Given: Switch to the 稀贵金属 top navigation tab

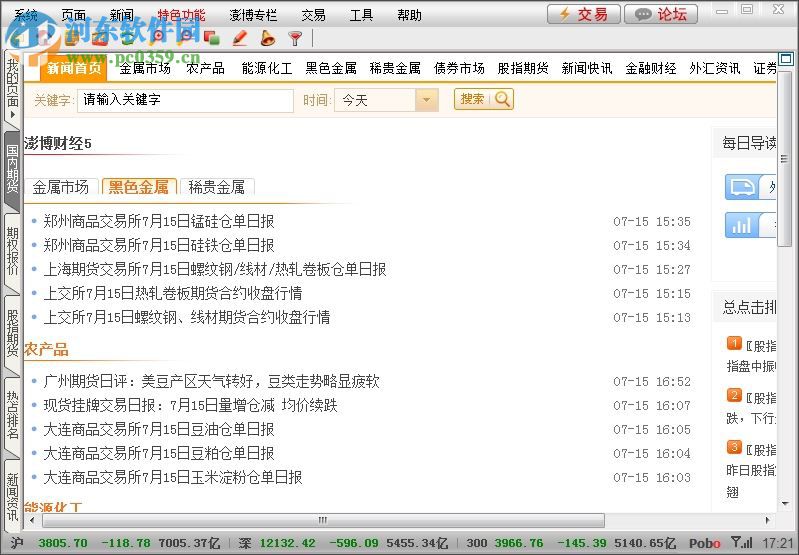Looking at the screenshot, I should tap(395, 68).
